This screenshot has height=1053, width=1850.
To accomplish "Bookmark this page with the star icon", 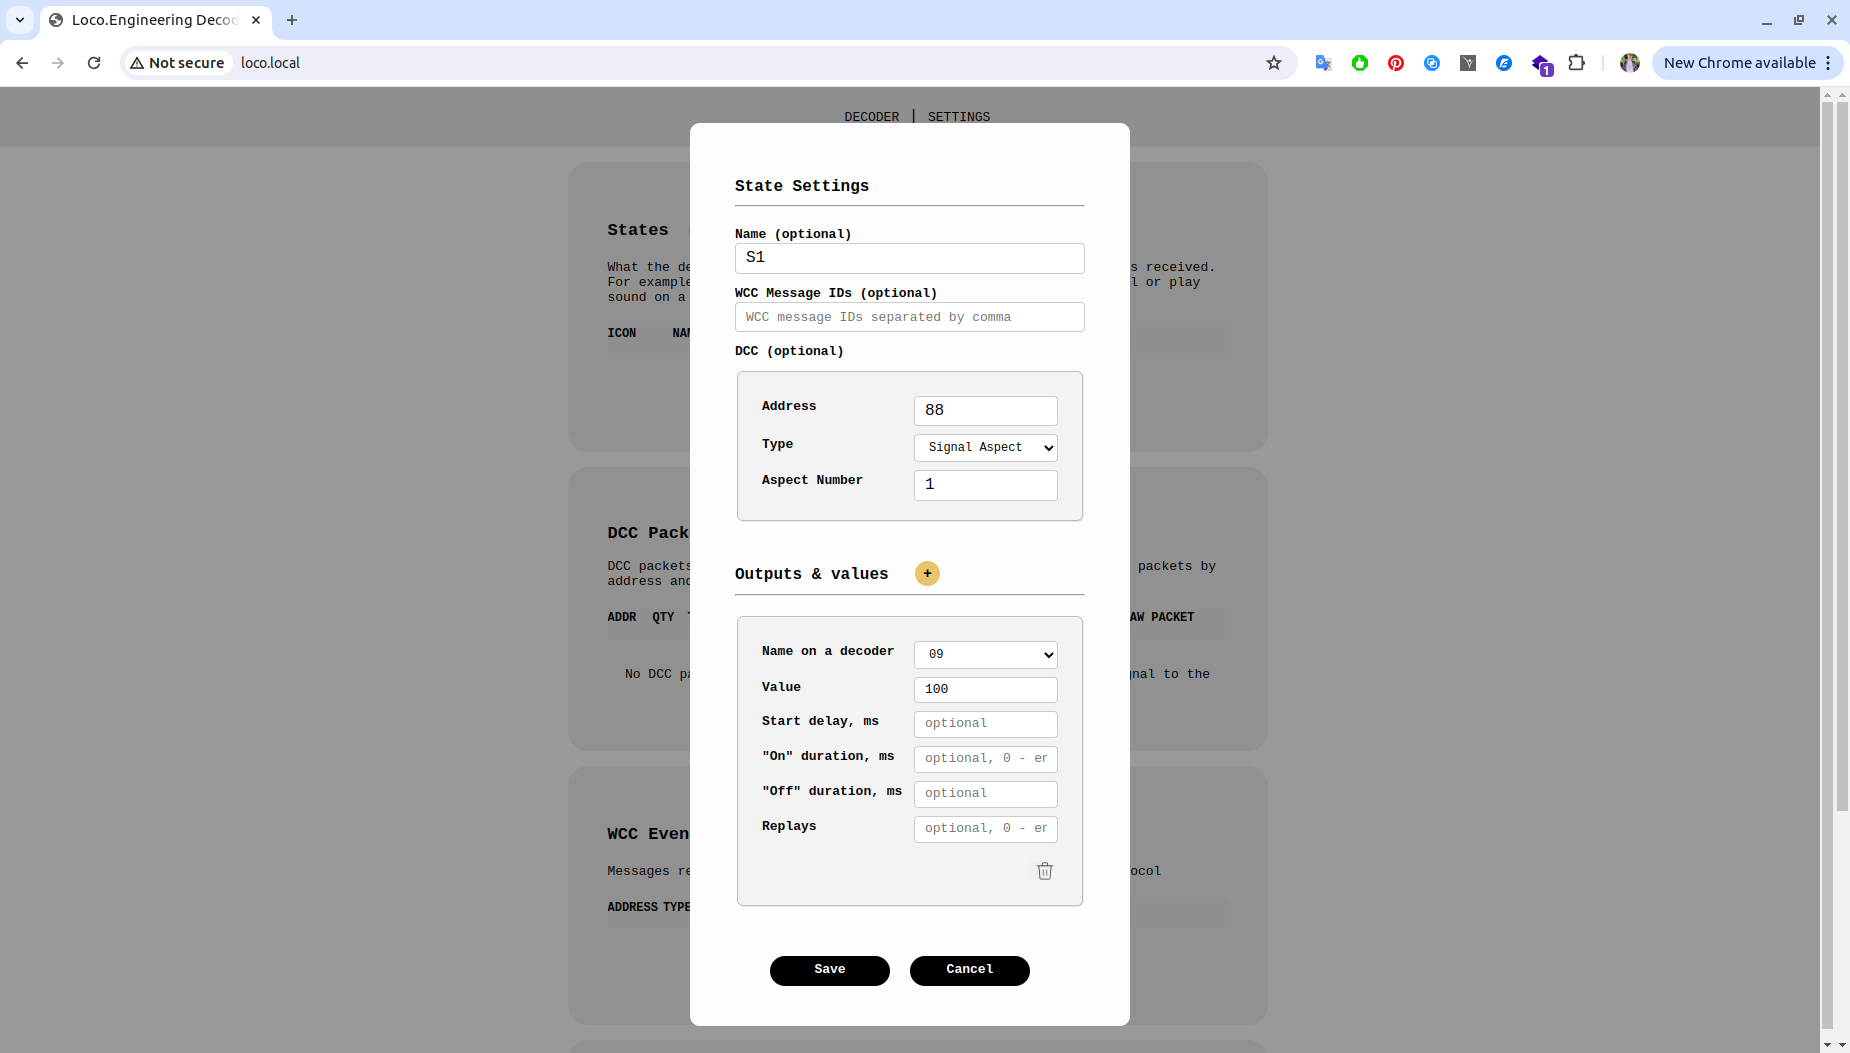I will pos(1273,63).
